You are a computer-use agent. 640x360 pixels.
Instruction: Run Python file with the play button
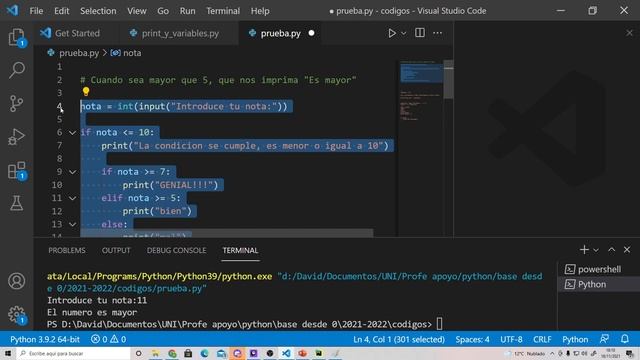tap(391, 33)
